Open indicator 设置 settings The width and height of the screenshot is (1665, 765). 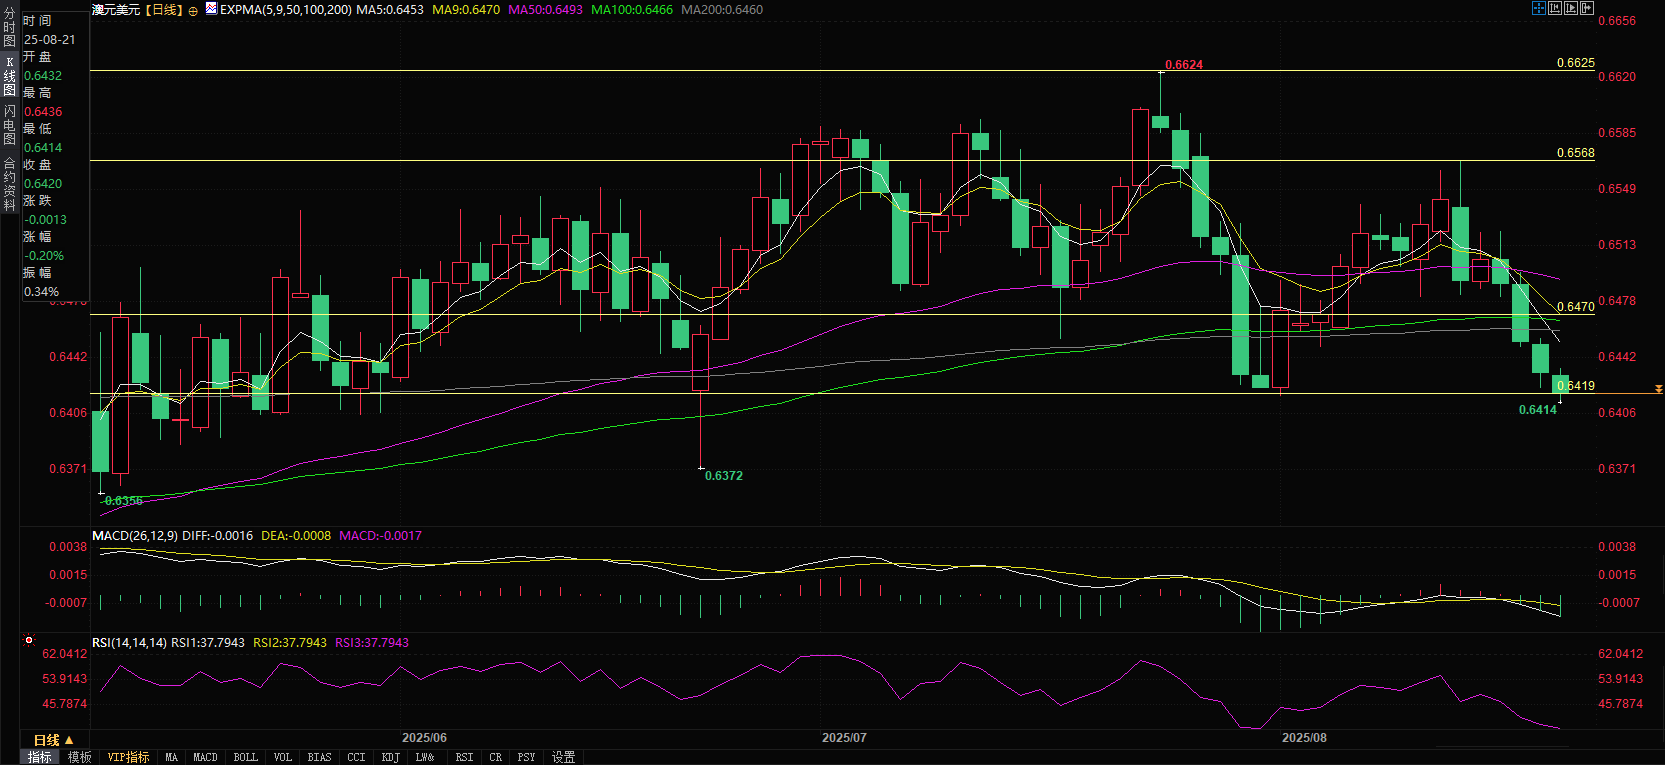[x=563, y=757]
